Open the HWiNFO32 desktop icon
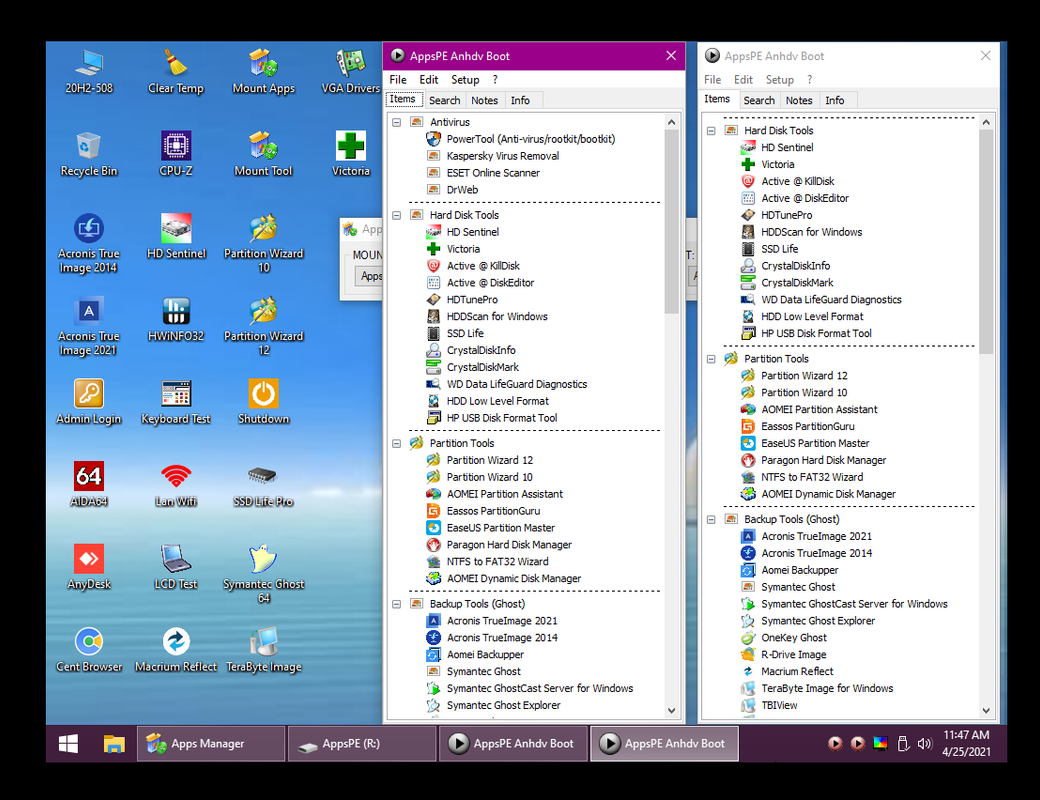Screen dimensions: 1040x800 (x=176, y=319)
